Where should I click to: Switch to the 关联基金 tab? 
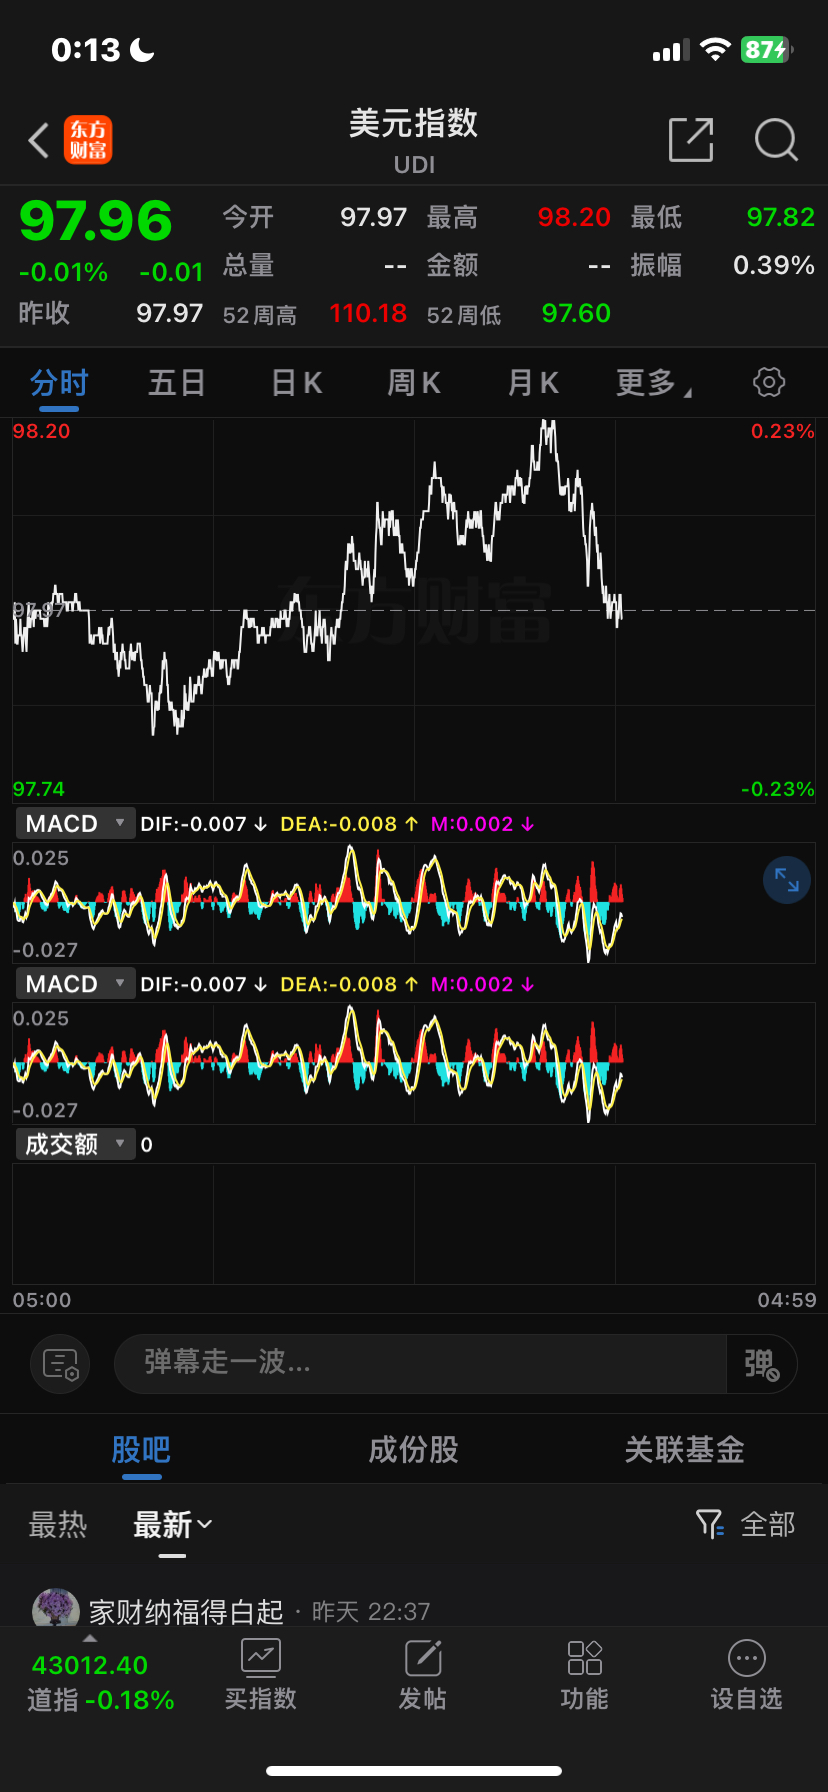click(x=684, y=1449)
